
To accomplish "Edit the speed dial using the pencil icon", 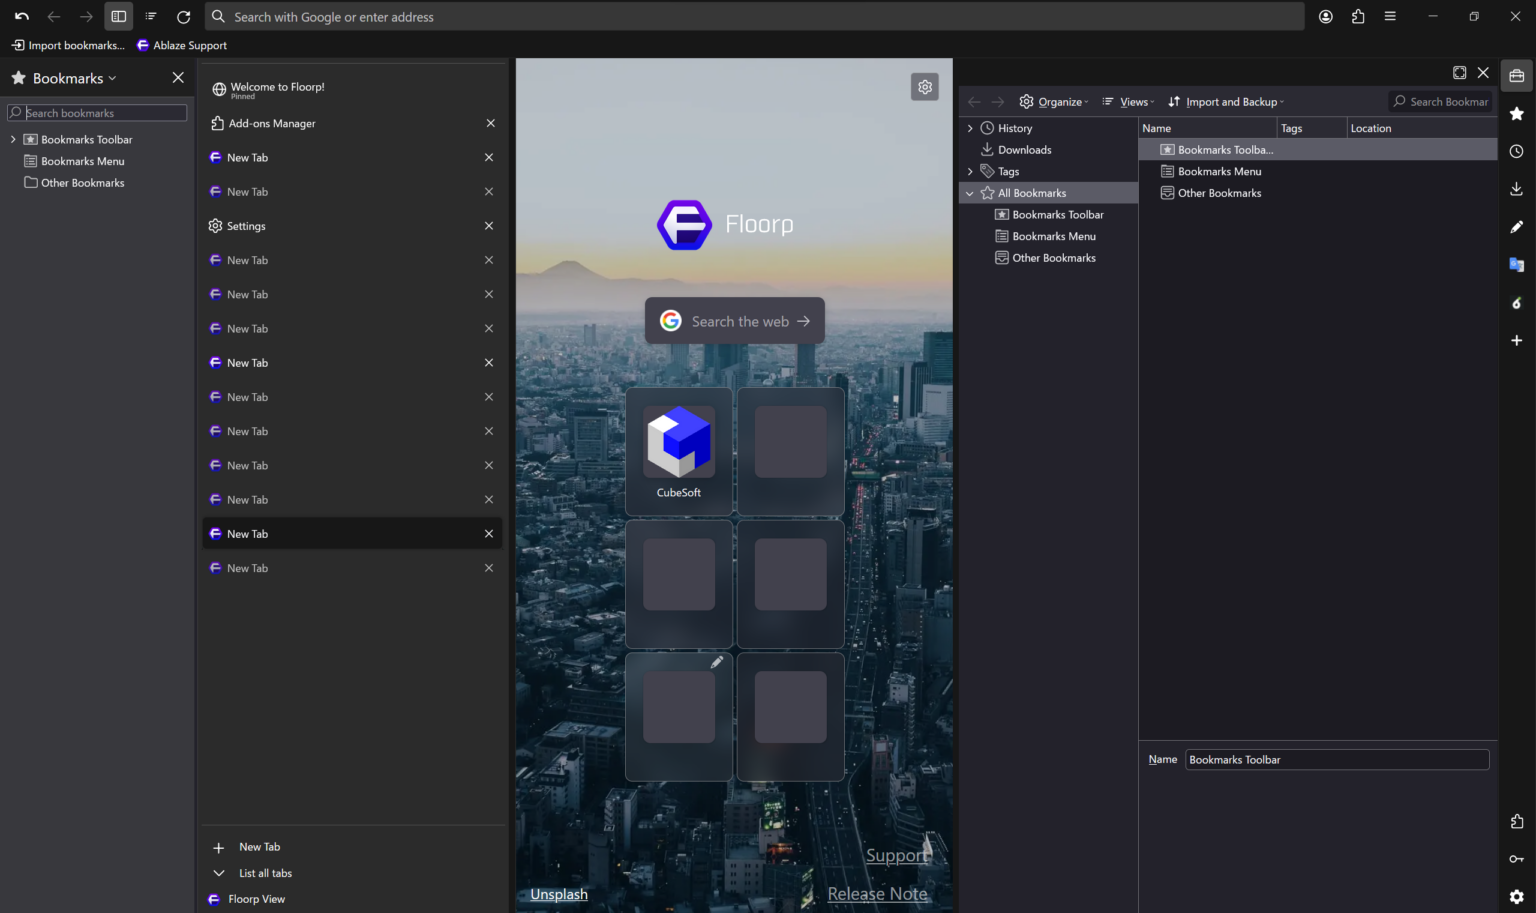I will [x=716, y=662].
